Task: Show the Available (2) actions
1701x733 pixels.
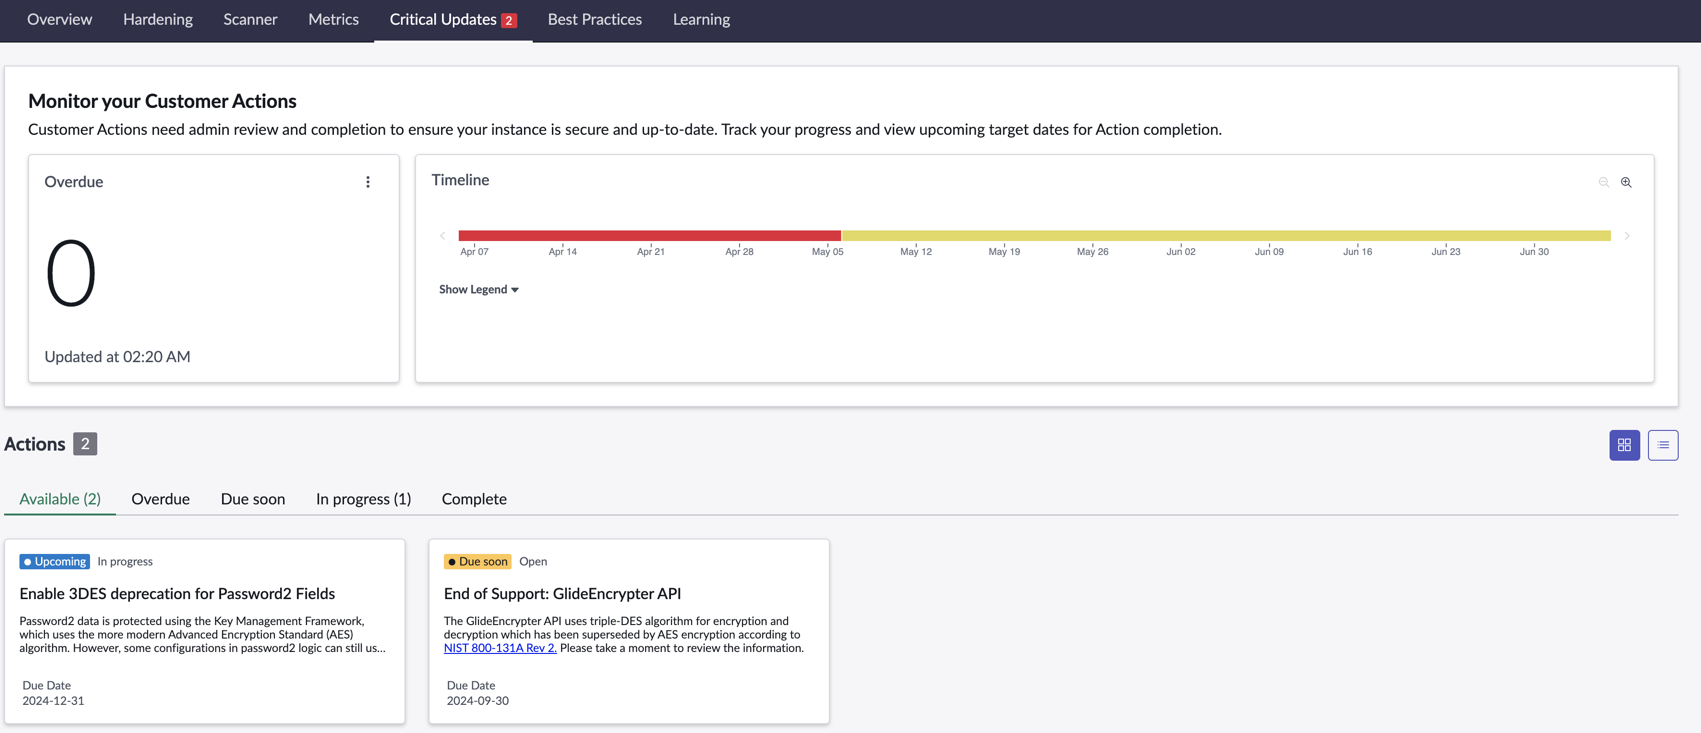Action: 60,499
